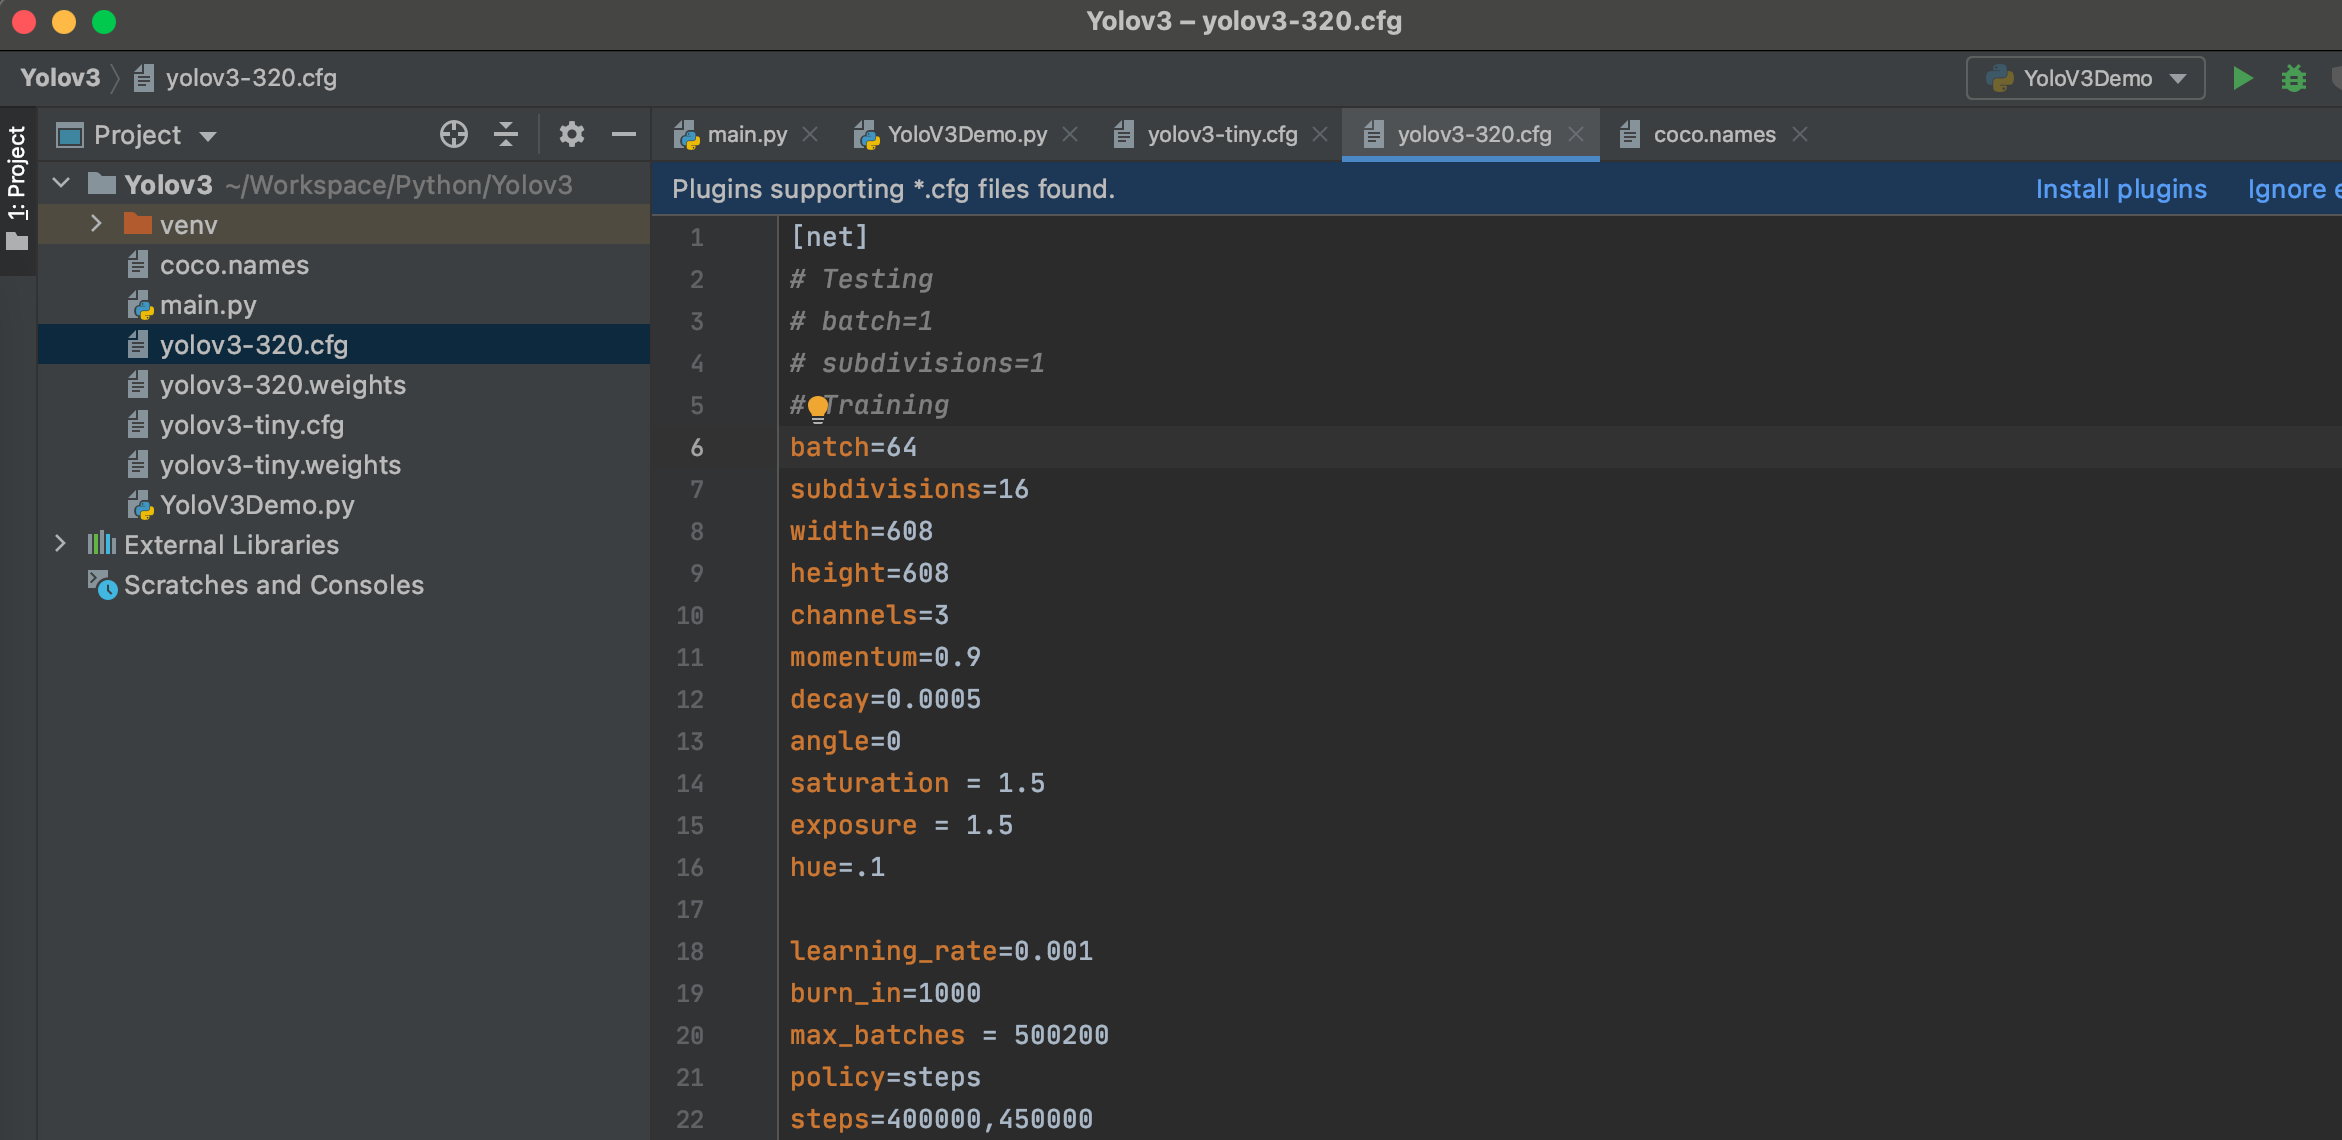
Task: Switch to the coco.names tab
Action: pyautogui.click(x=1714, y=134)
